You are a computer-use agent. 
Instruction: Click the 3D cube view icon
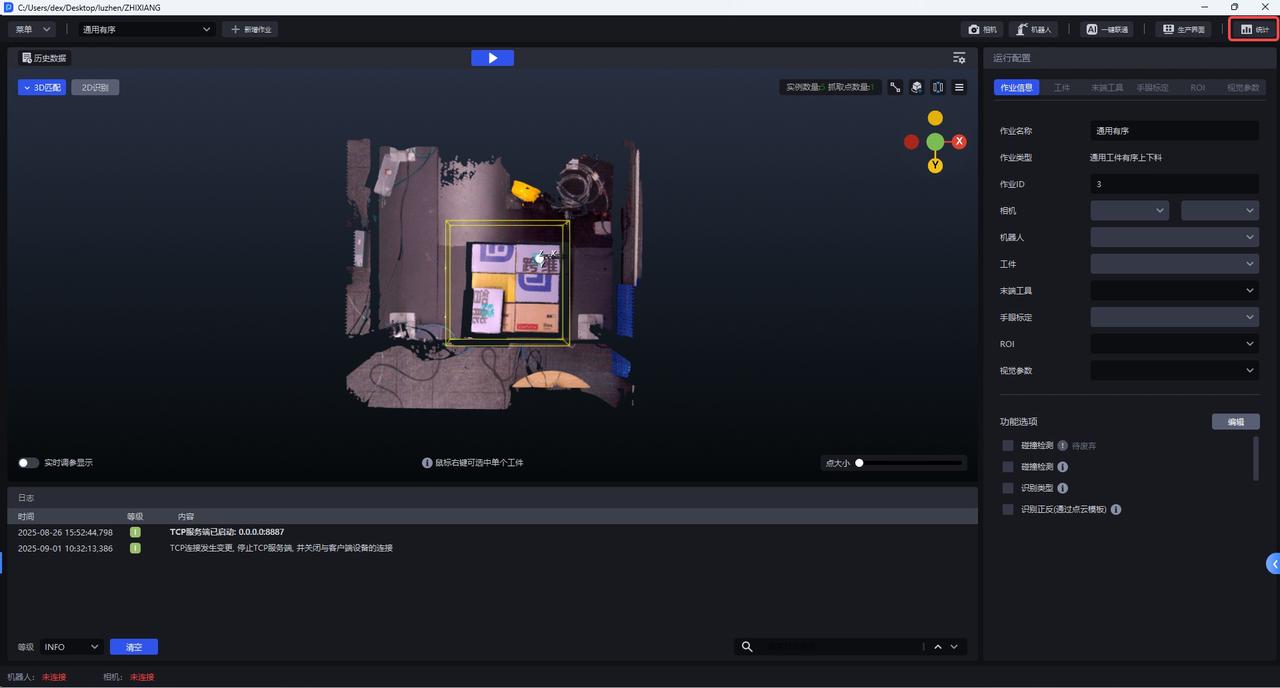point(916,88)
